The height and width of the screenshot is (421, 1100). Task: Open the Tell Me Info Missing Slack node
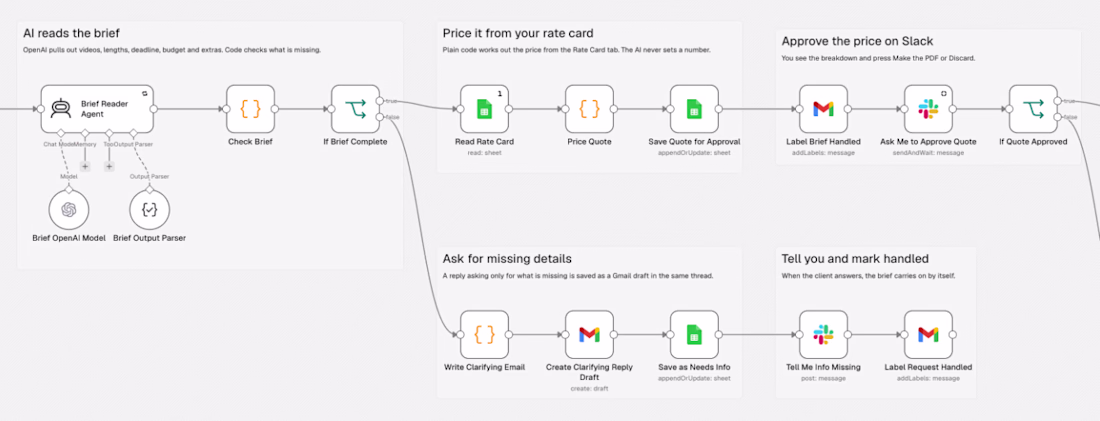tap(823, 334)
